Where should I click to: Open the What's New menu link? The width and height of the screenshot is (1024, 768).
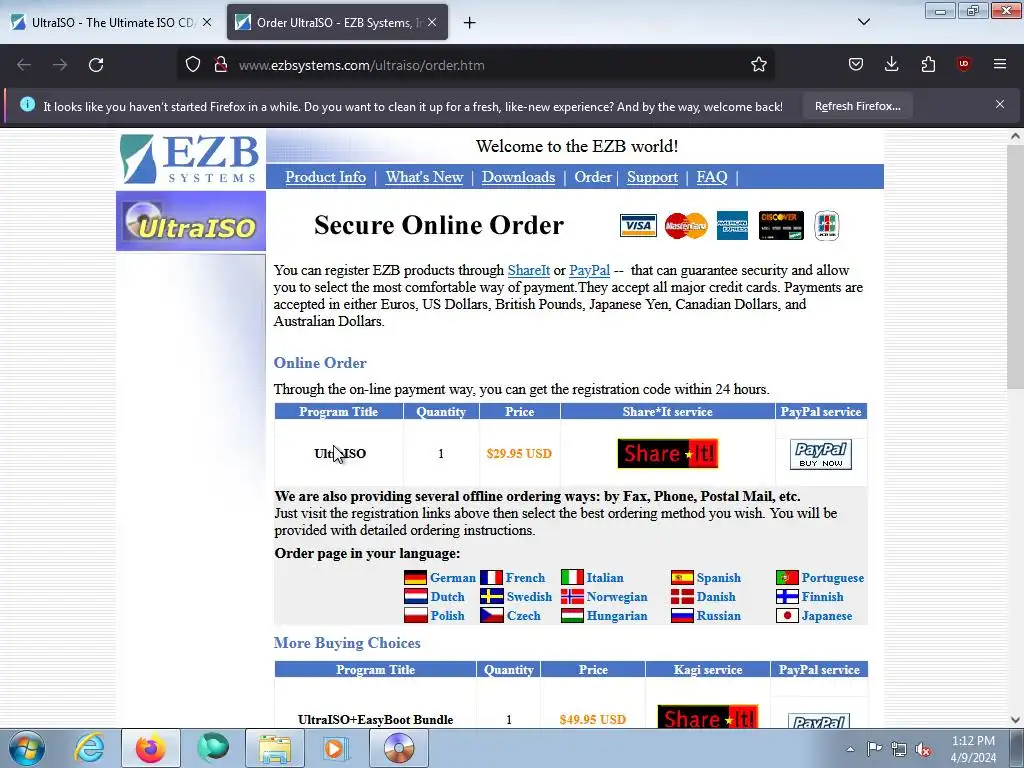tap(424, 177)
